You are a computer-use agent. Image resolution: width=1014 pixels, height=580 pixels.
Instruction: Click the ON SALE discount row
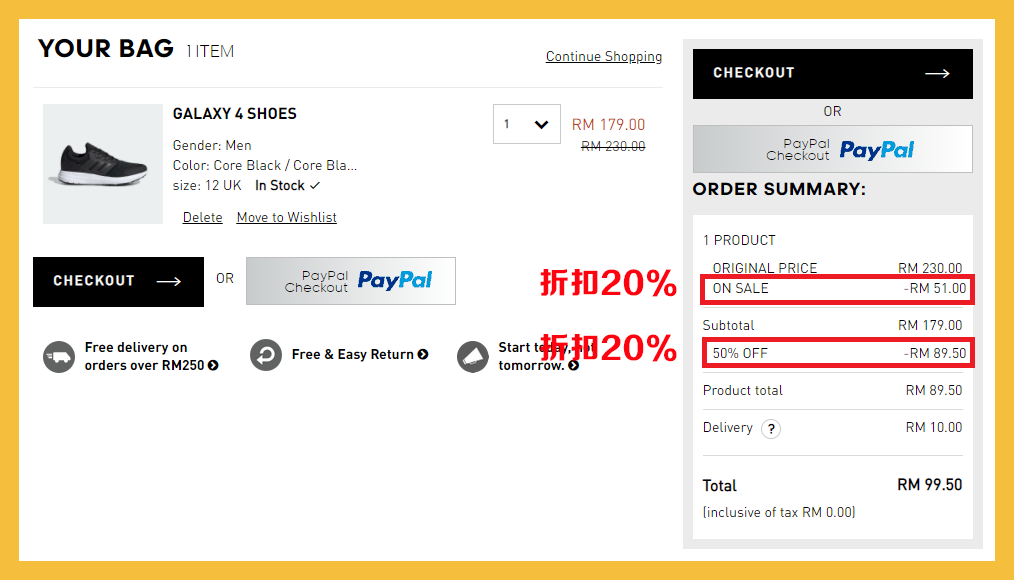[836, 289]
